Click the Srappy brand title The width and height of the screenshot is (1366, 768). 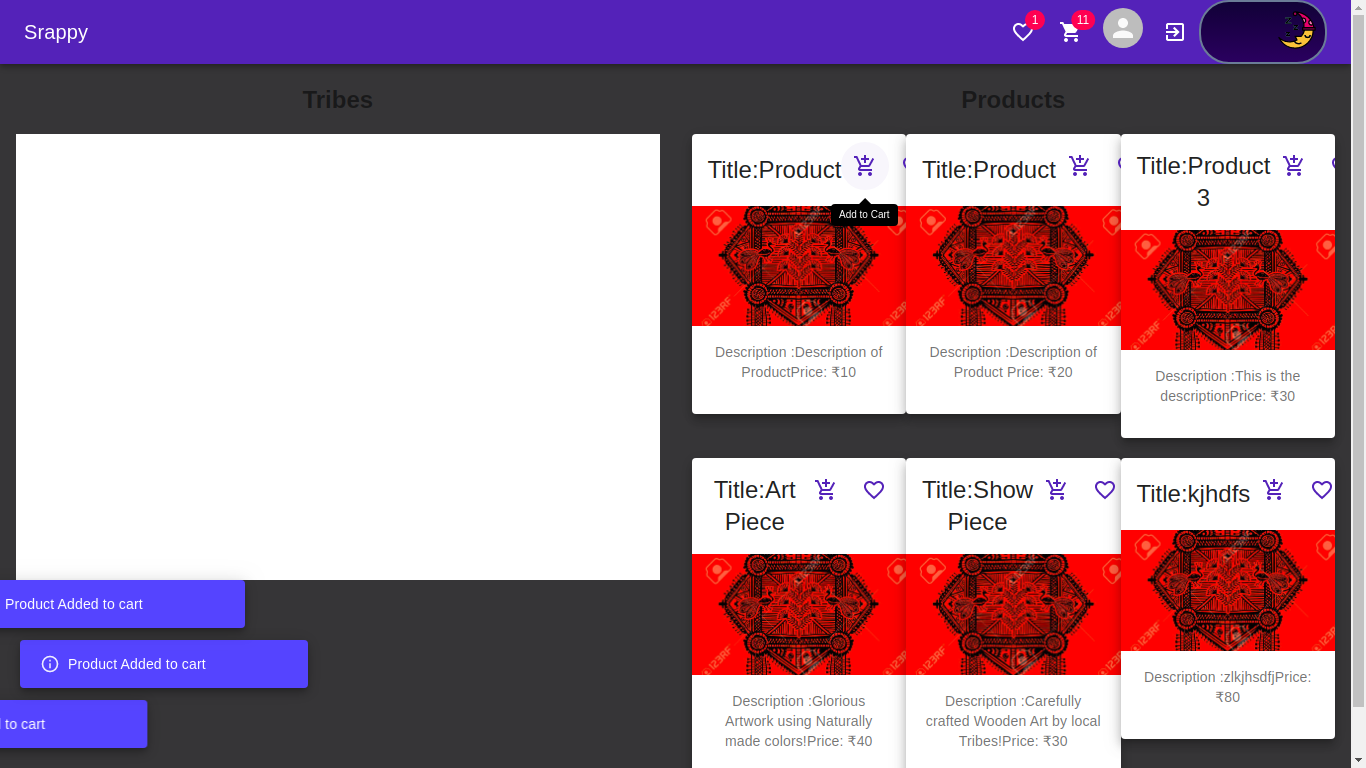point(56,32)
